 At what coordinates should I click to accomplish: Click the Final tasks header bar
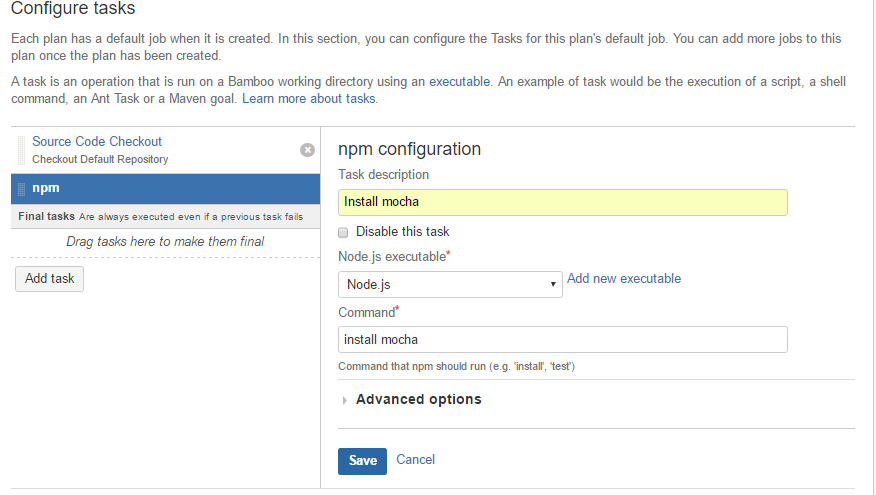pyautogui.click(x=165, y=216)
